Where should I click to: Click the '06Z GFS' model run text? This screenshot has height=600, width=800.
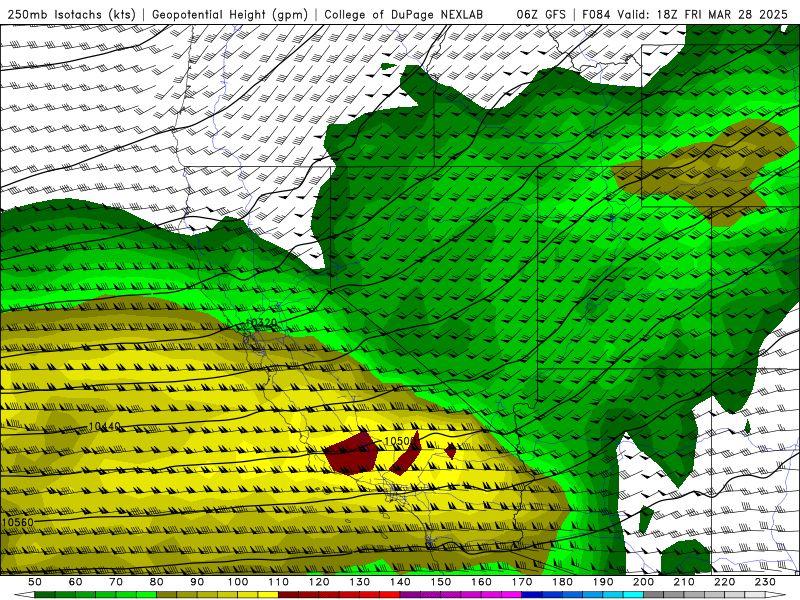[541, 14]
